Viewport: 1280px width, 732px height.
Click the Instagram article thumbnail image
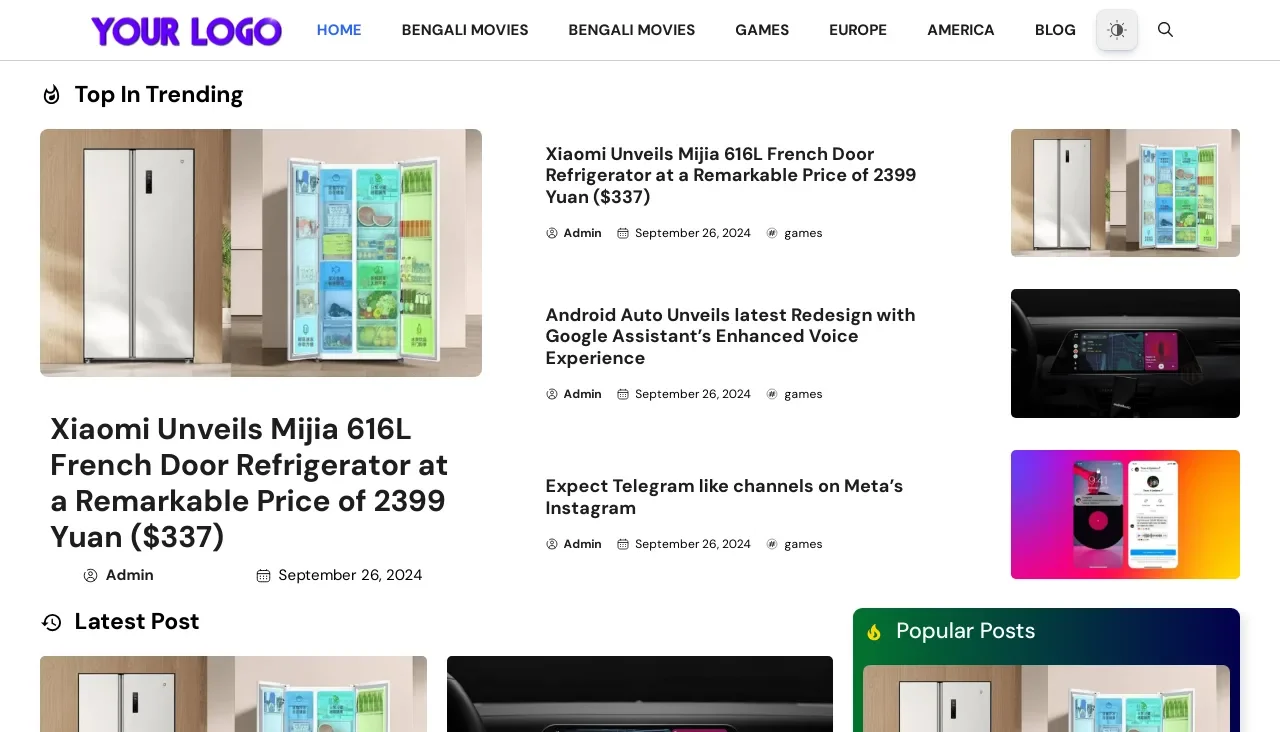(1125, 514)
